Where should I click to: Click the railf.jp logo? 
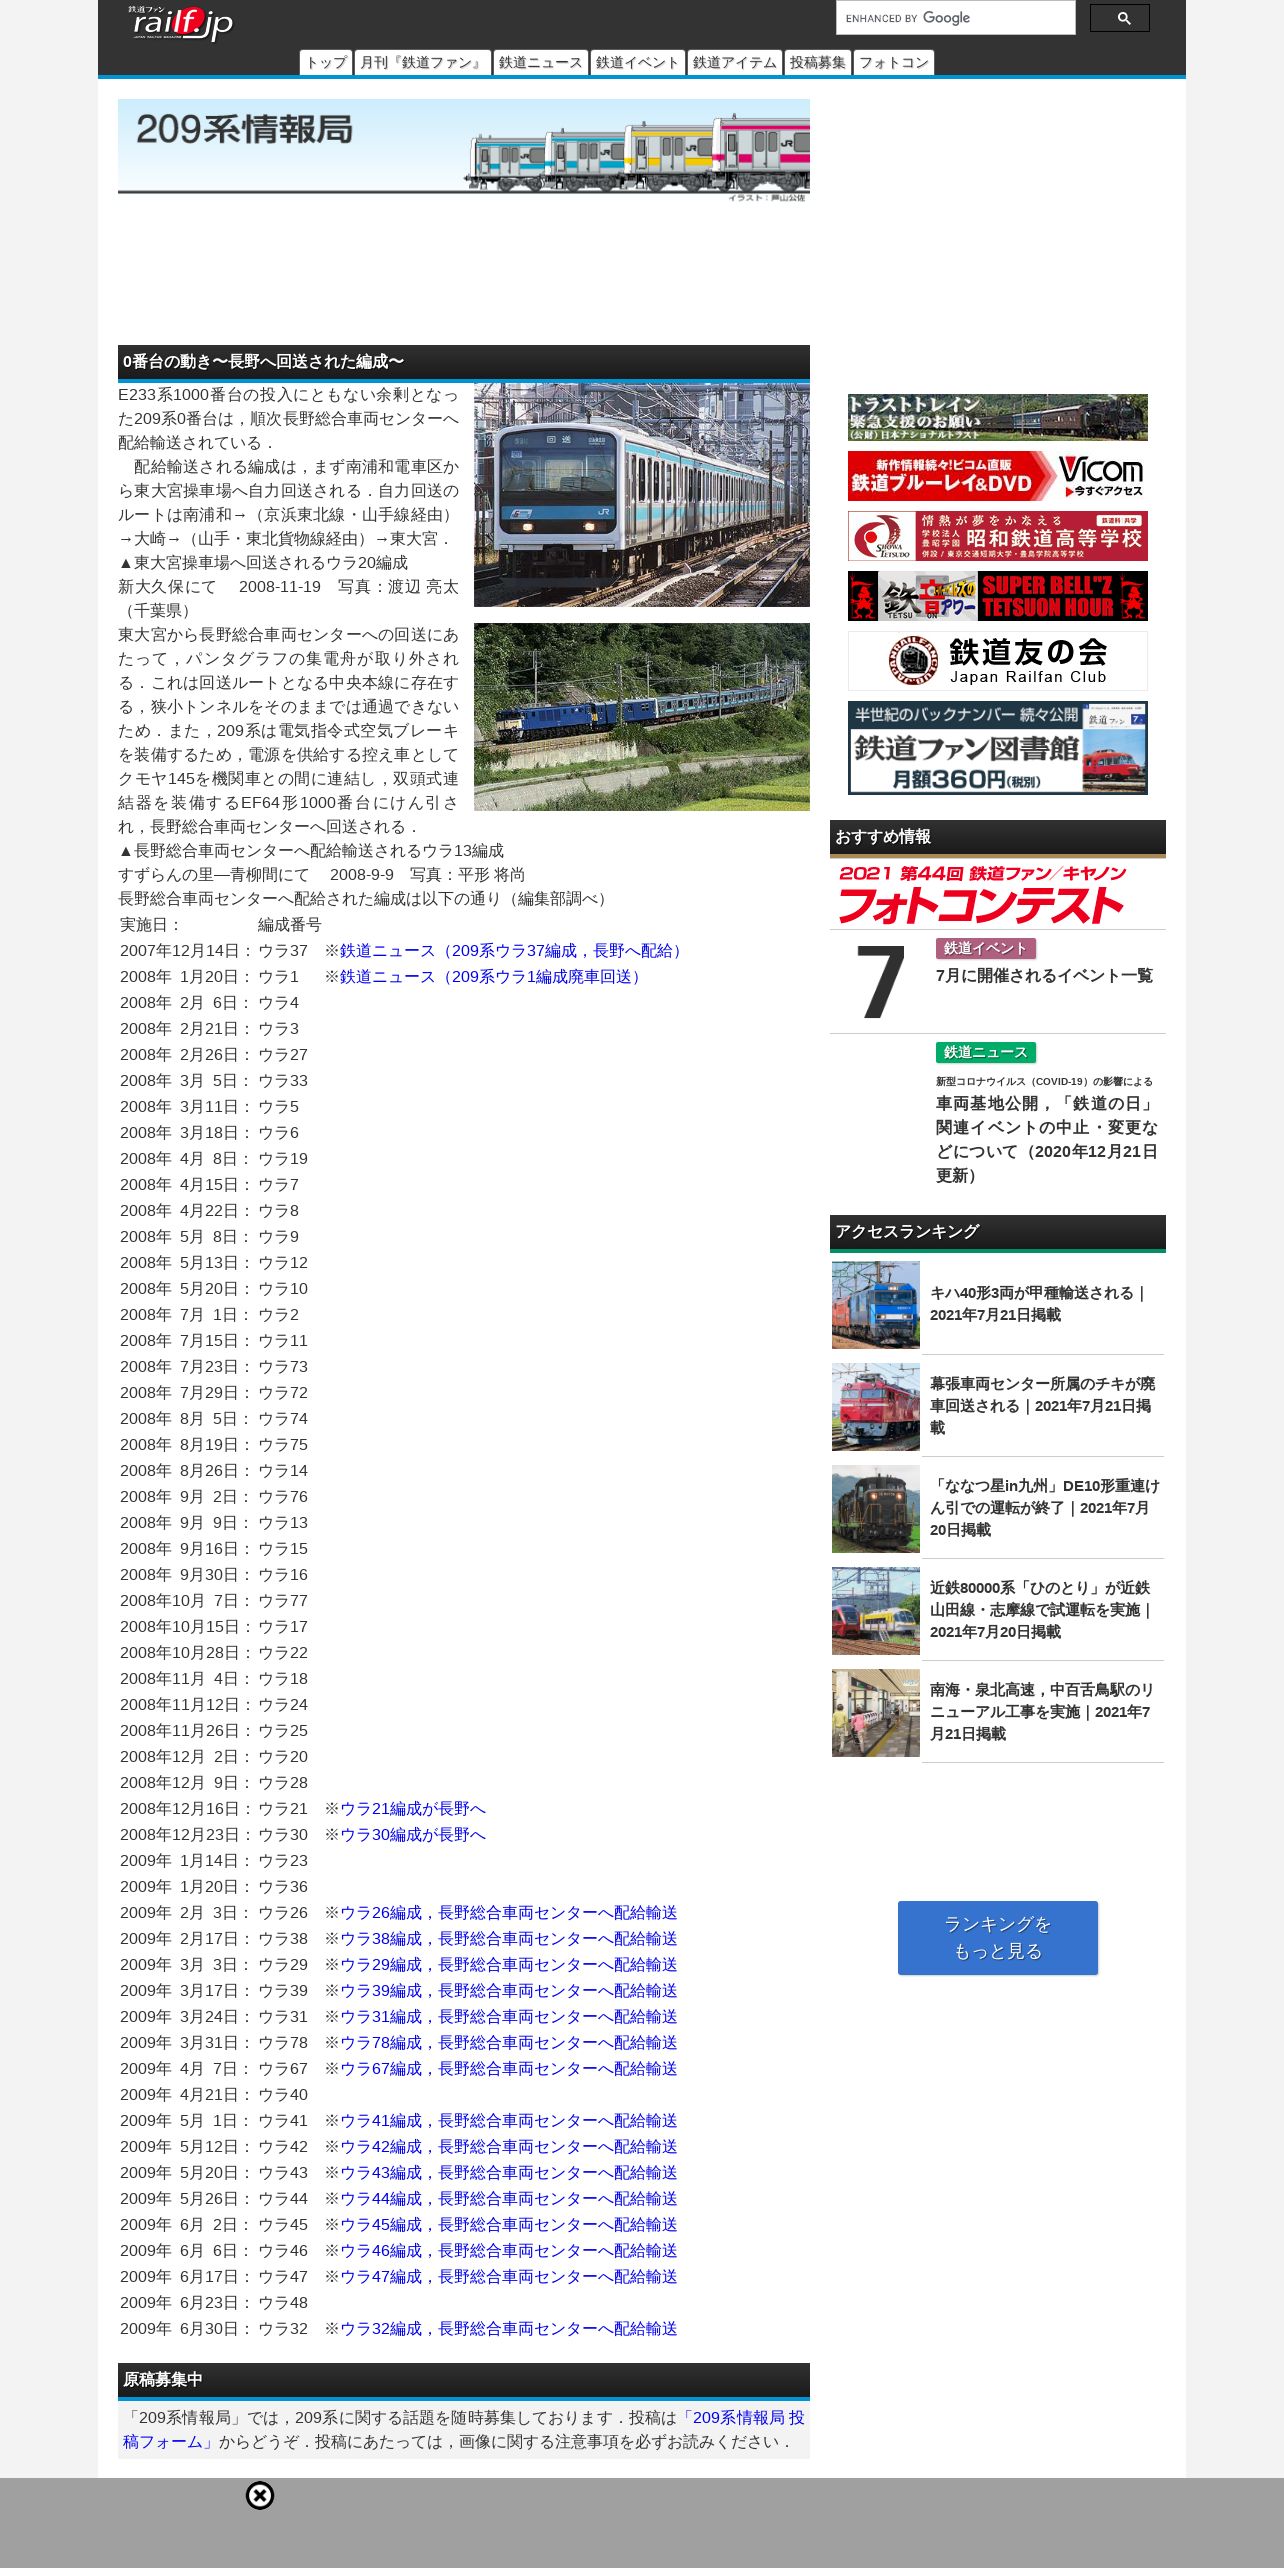coord(181,23)
